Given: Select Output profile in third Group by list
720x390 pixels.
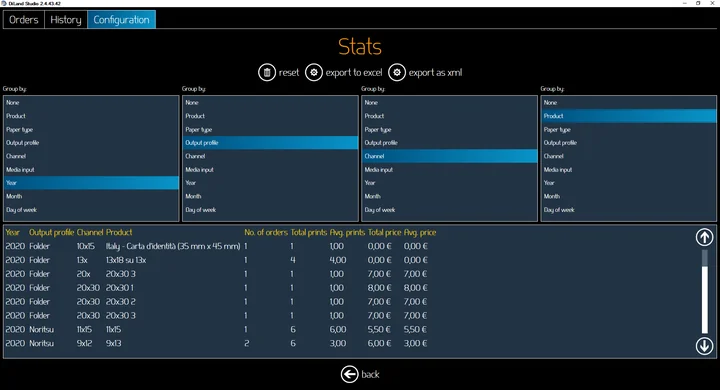Looking at the screenshot, I should click(450, 143).
